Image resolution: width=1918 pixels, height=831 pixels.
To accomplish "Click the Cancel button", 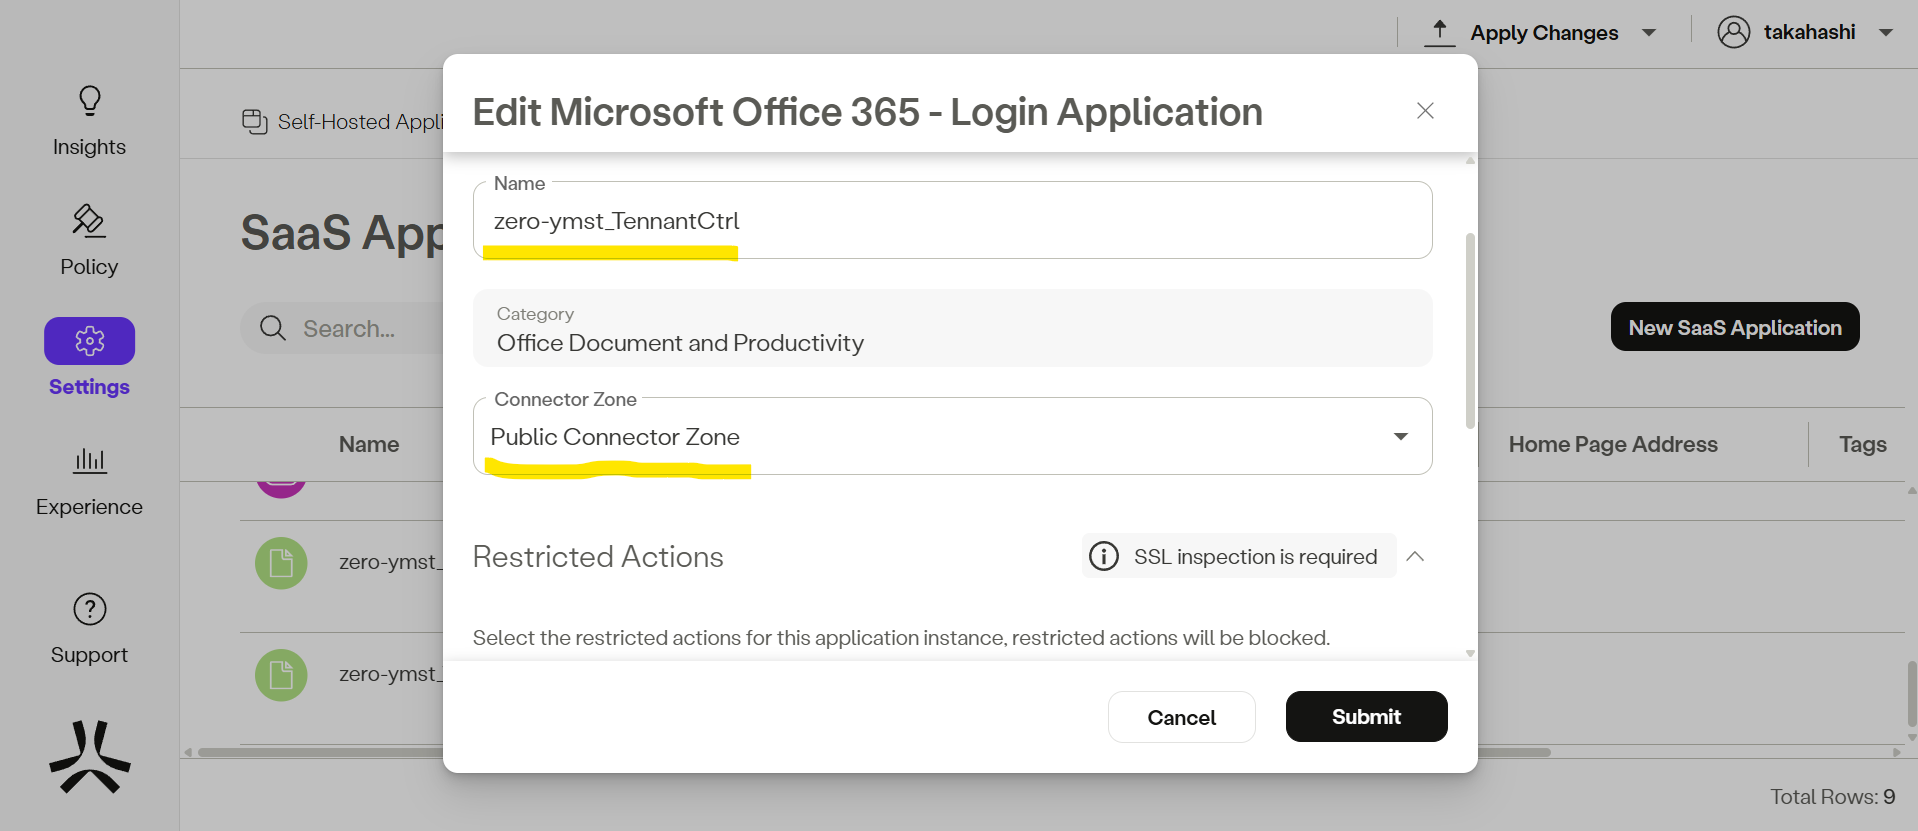I will pyautogui.click(x=1181, y=717).
